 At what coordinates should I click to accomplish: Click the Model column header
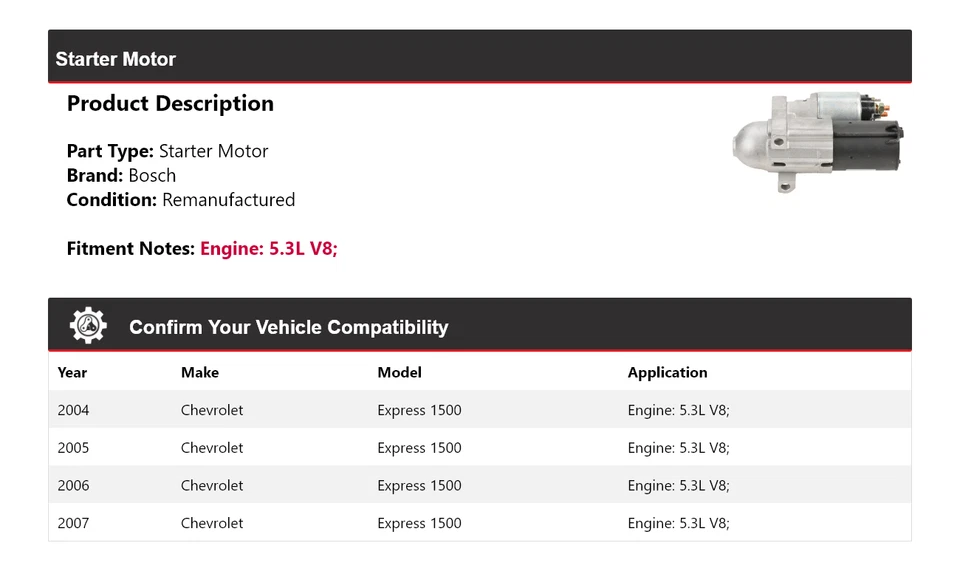tap(399, 372)
